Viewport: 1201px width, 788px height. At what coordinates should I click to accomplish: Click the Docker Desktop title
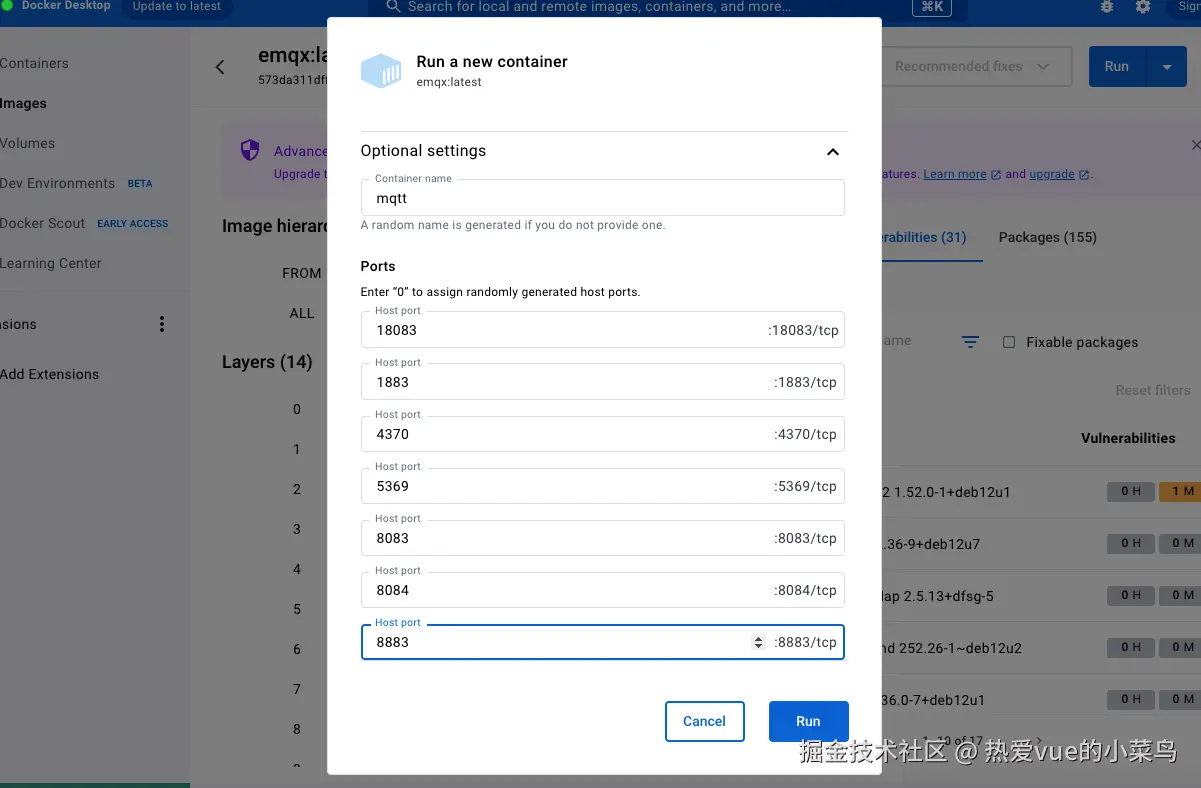[x=66, y=6]
